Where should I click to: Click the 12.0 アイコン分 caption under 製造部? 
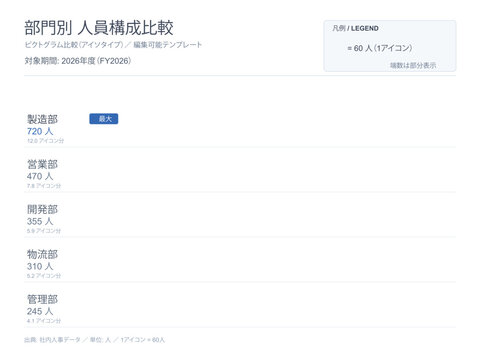45,141
